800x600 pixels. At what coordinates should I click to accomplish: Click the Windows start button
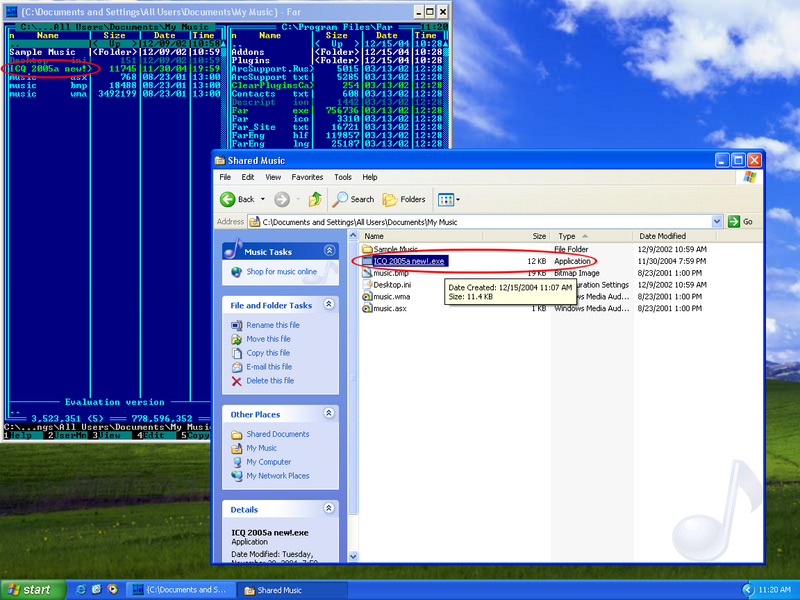pyautogui.click(x=33, y=590)
